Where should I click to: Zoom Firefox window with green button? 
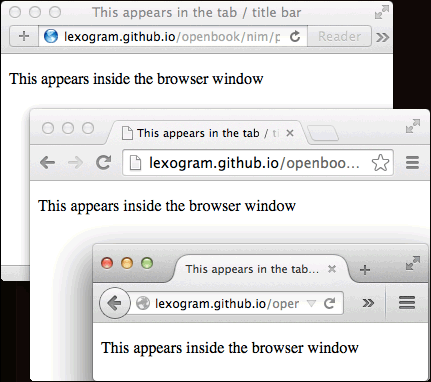pyautogui.click(x=147, y=263)
